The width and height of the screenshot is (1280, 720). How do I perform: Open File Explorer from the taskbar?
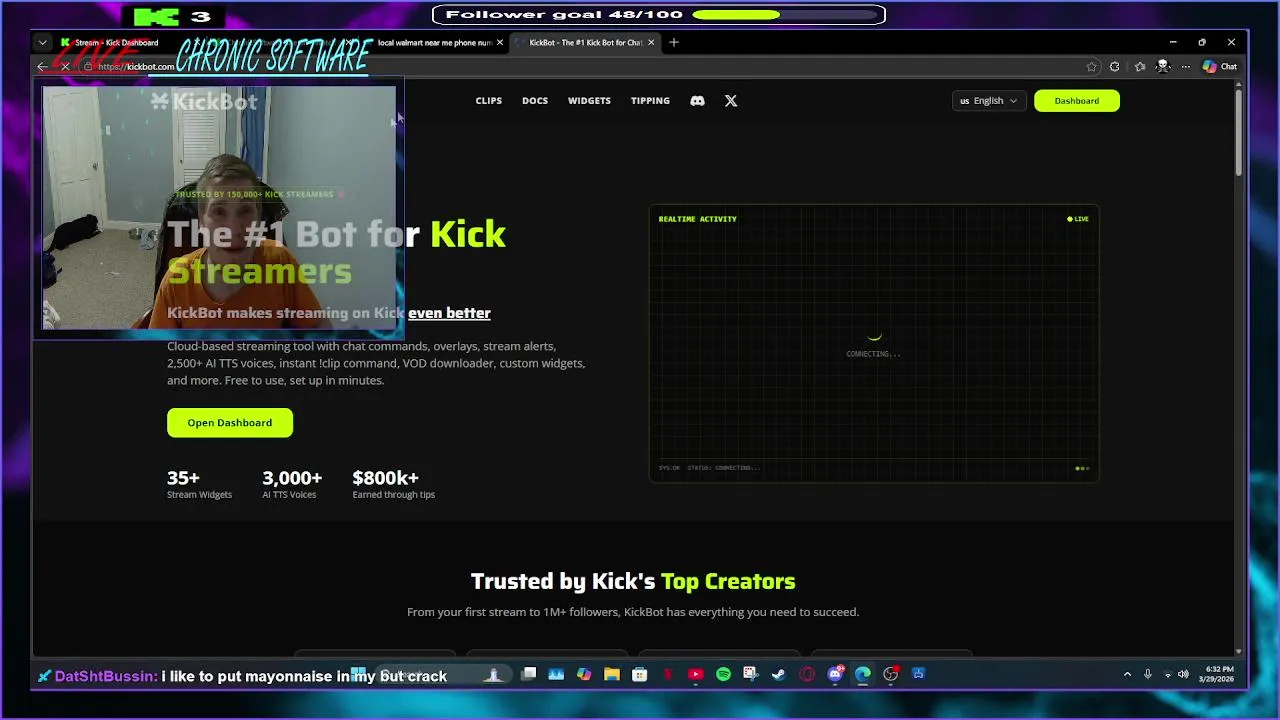coord(612,675)
